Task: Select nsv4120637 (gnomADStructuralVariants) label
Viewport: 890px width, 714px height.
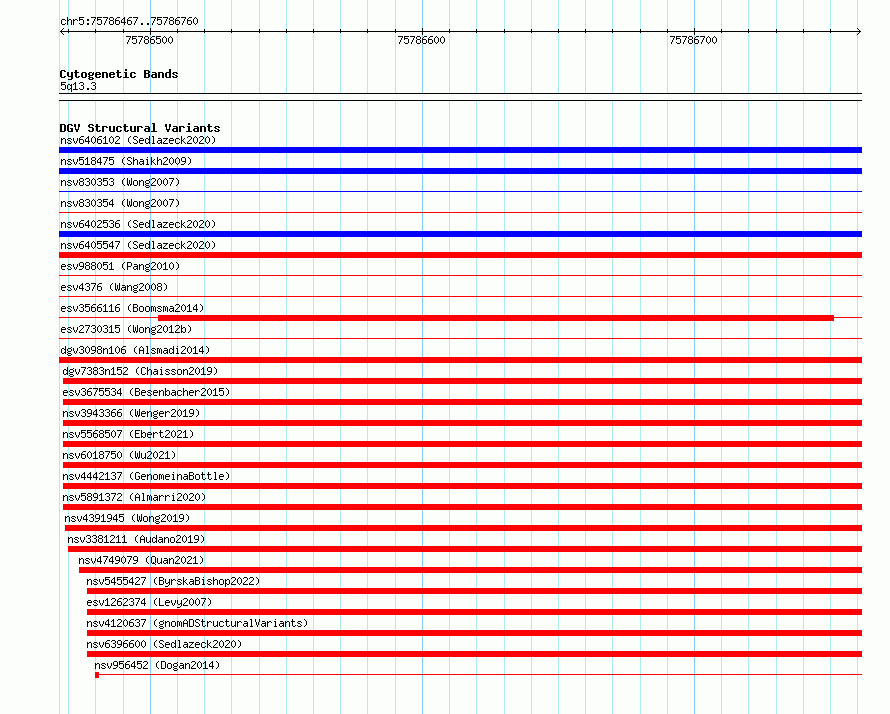Action: click(197, 623)
